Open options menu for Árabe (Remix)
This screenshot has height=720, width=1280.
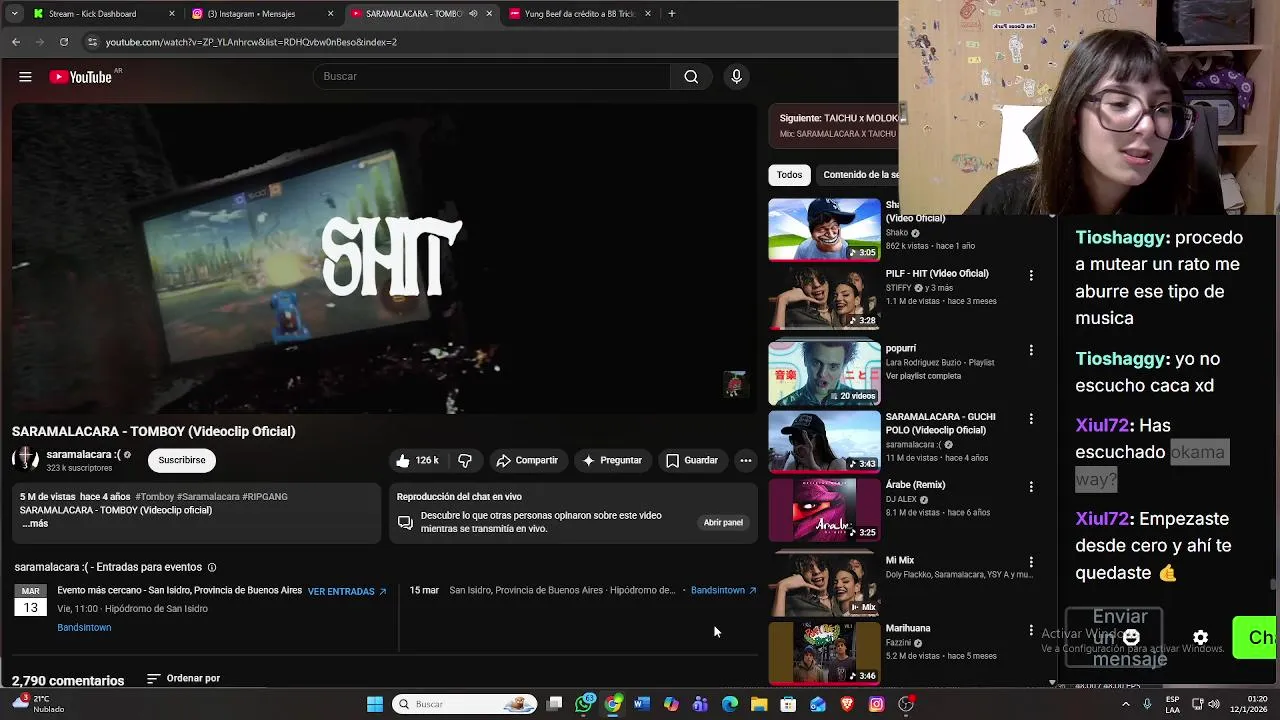(1031, 486)
